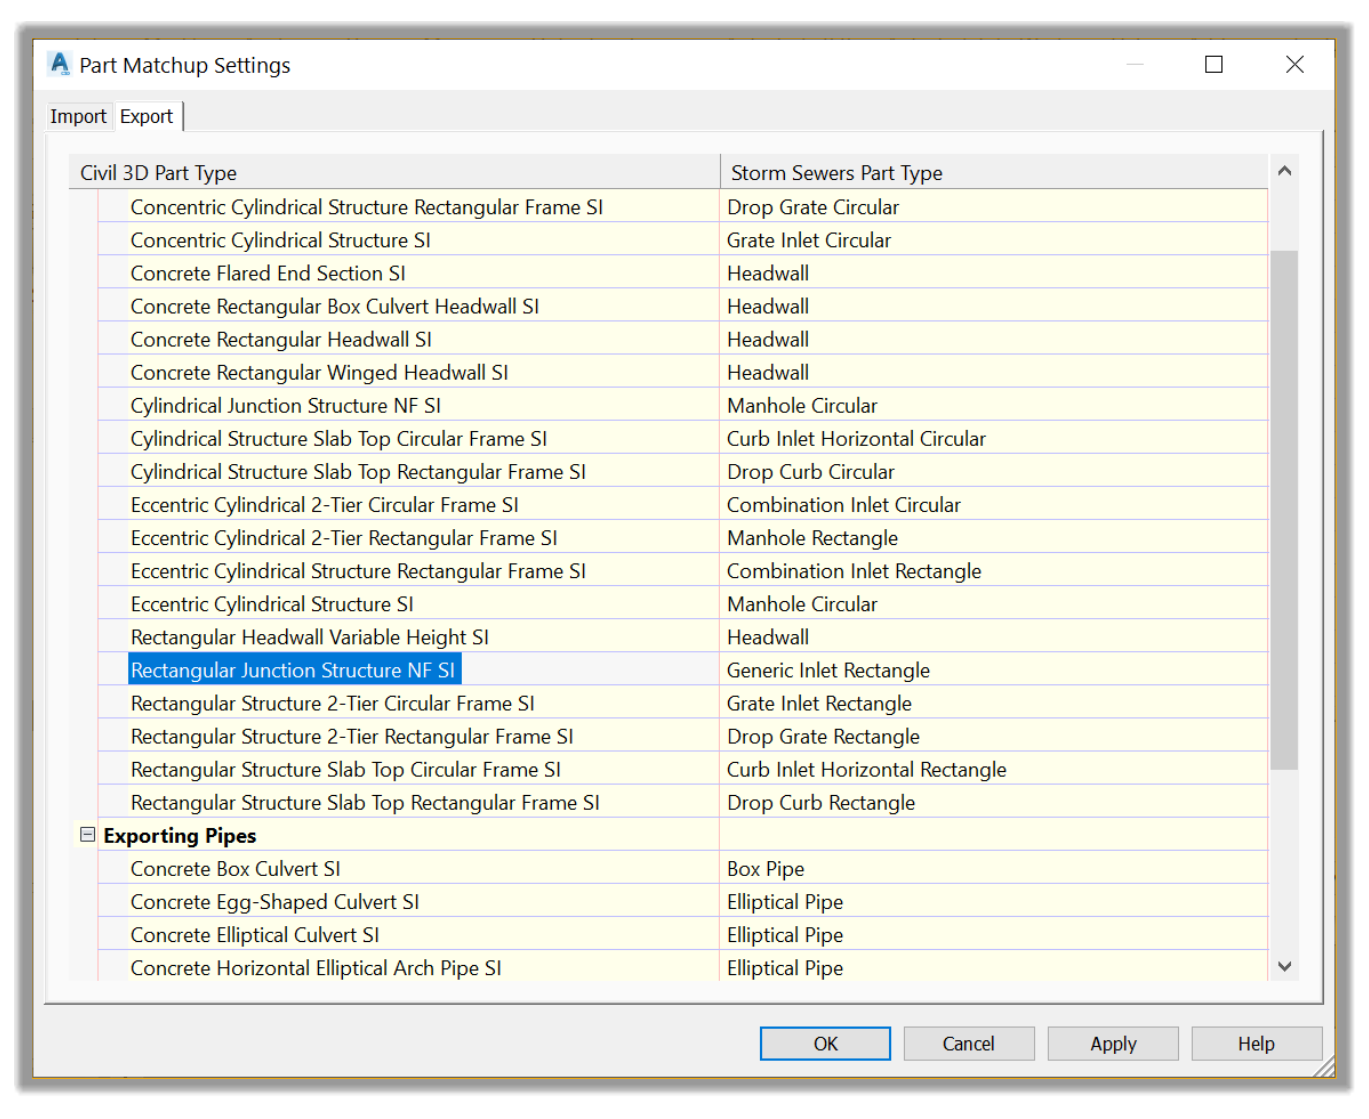Maximize the Part Matchup Settings window
The height and width of the screenshot is (1119, 1369).
pos(1214,64)
